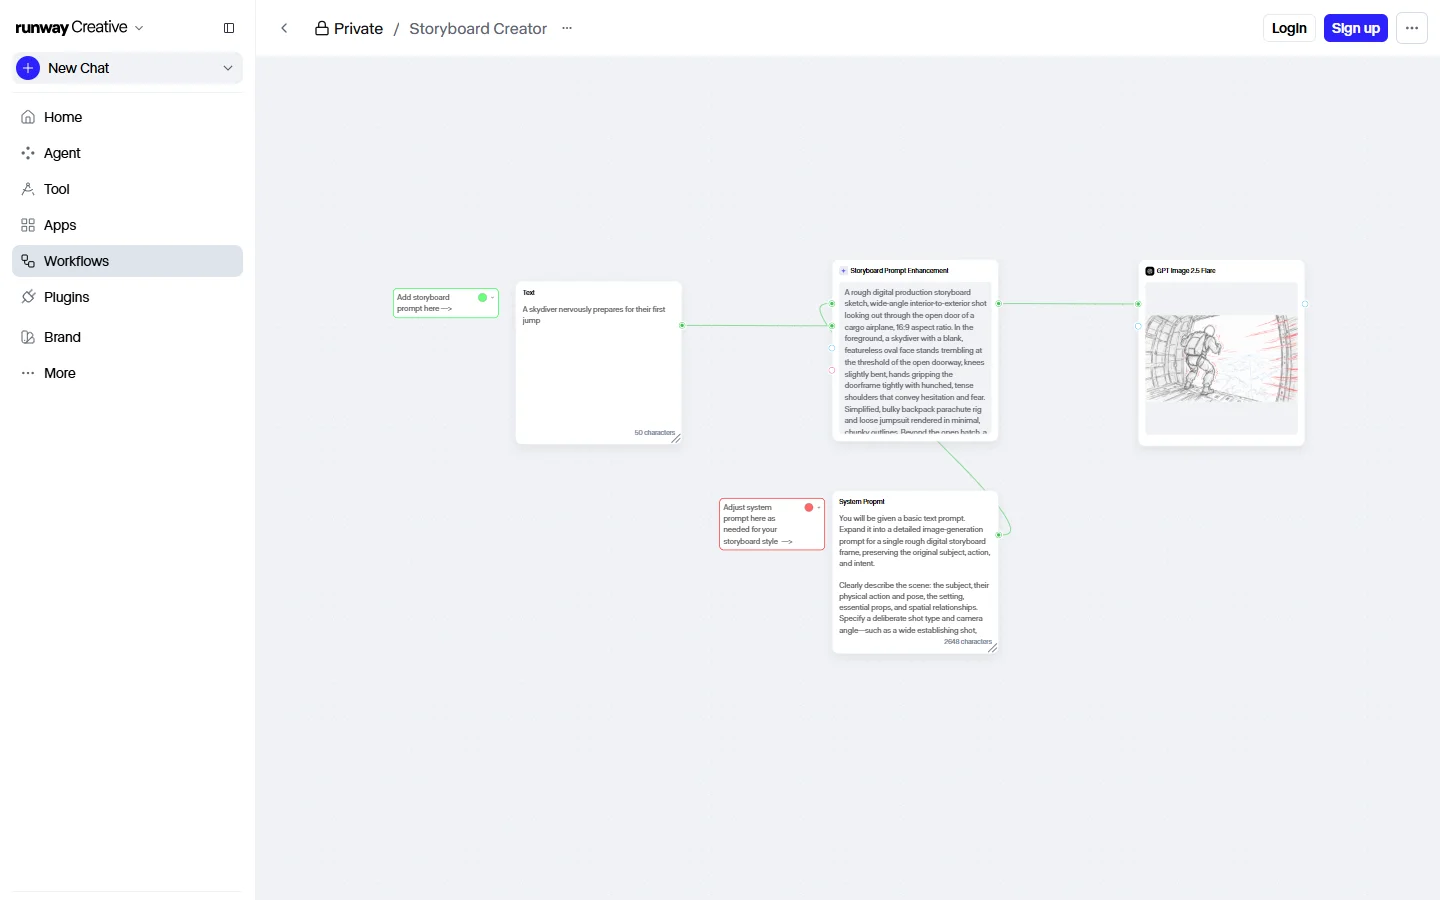The width and height of the screenshot is (1440, 900).
Task: Click the Home icon in the sidebar
Action: (x=28, y=117)
